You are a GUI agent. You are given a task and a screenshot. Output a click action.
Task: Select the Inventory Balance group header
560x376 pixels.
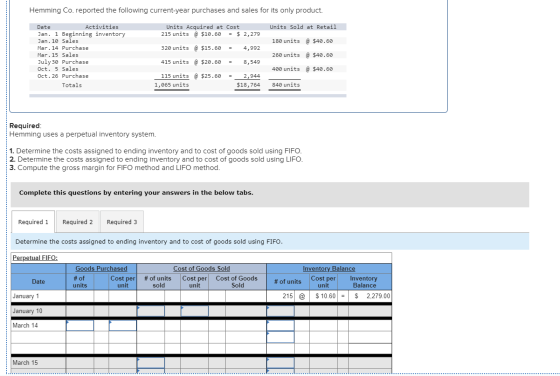329,268
